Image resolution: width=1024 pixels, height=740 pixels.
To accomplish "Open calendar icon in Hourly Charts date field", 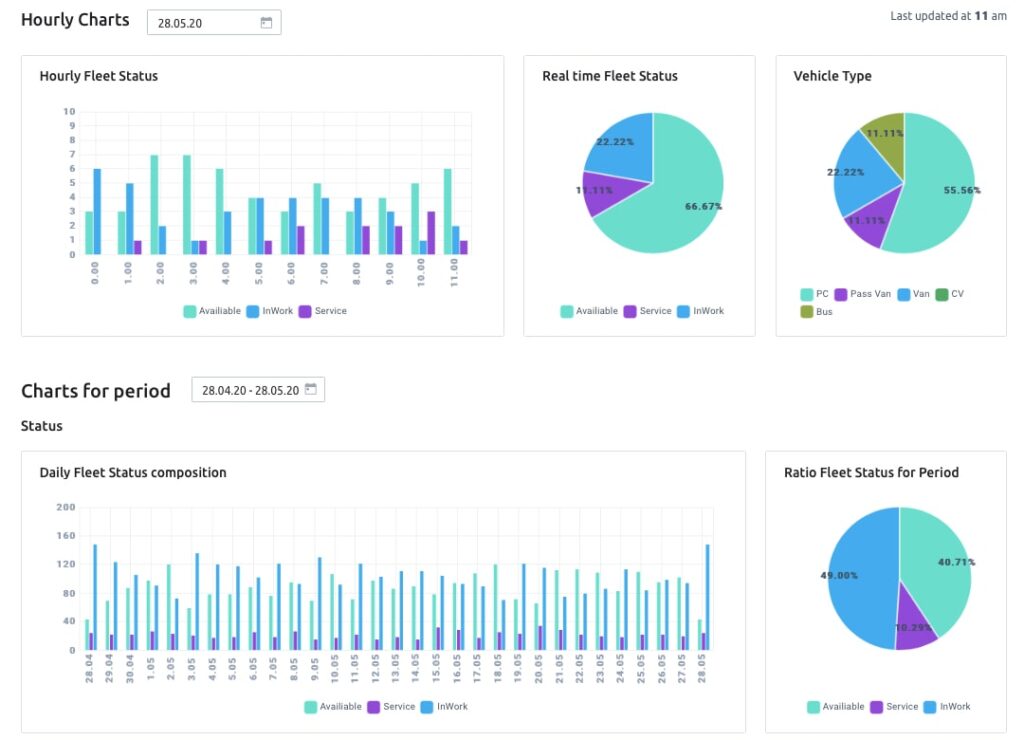I will pyautogui.click(x=266, y=23).
